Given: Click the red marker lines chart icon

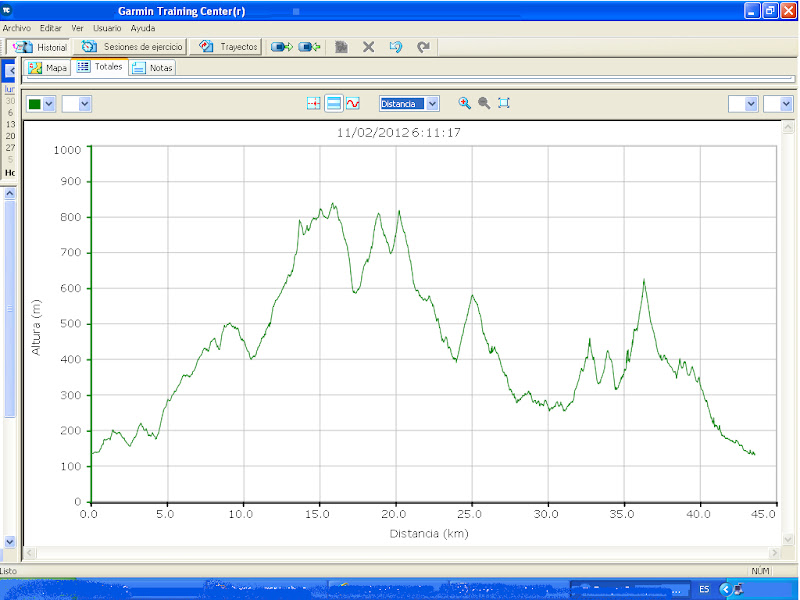Looking at the screenshot, I should [x=313, y=104].
